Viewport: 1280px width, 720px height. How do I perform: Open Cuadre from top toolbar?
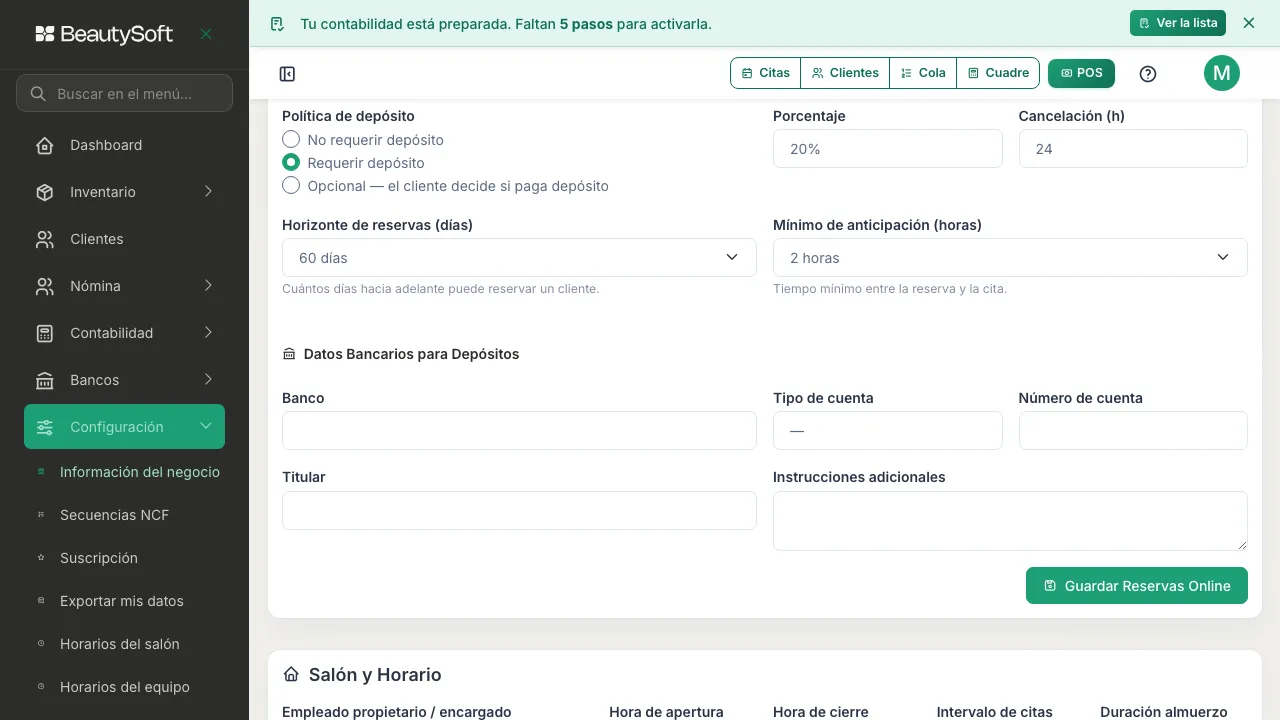[x=998, y=73]
